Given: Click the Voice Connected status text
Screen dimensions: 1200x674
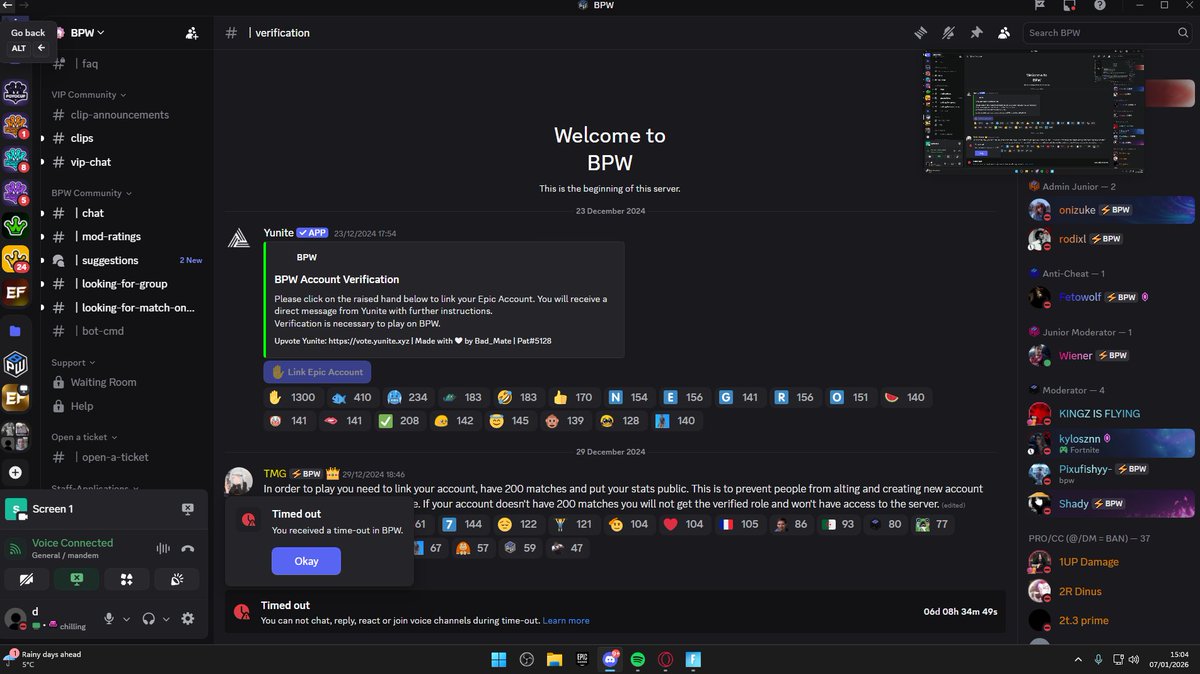Looking at the screenshot, I should [72, 543].
